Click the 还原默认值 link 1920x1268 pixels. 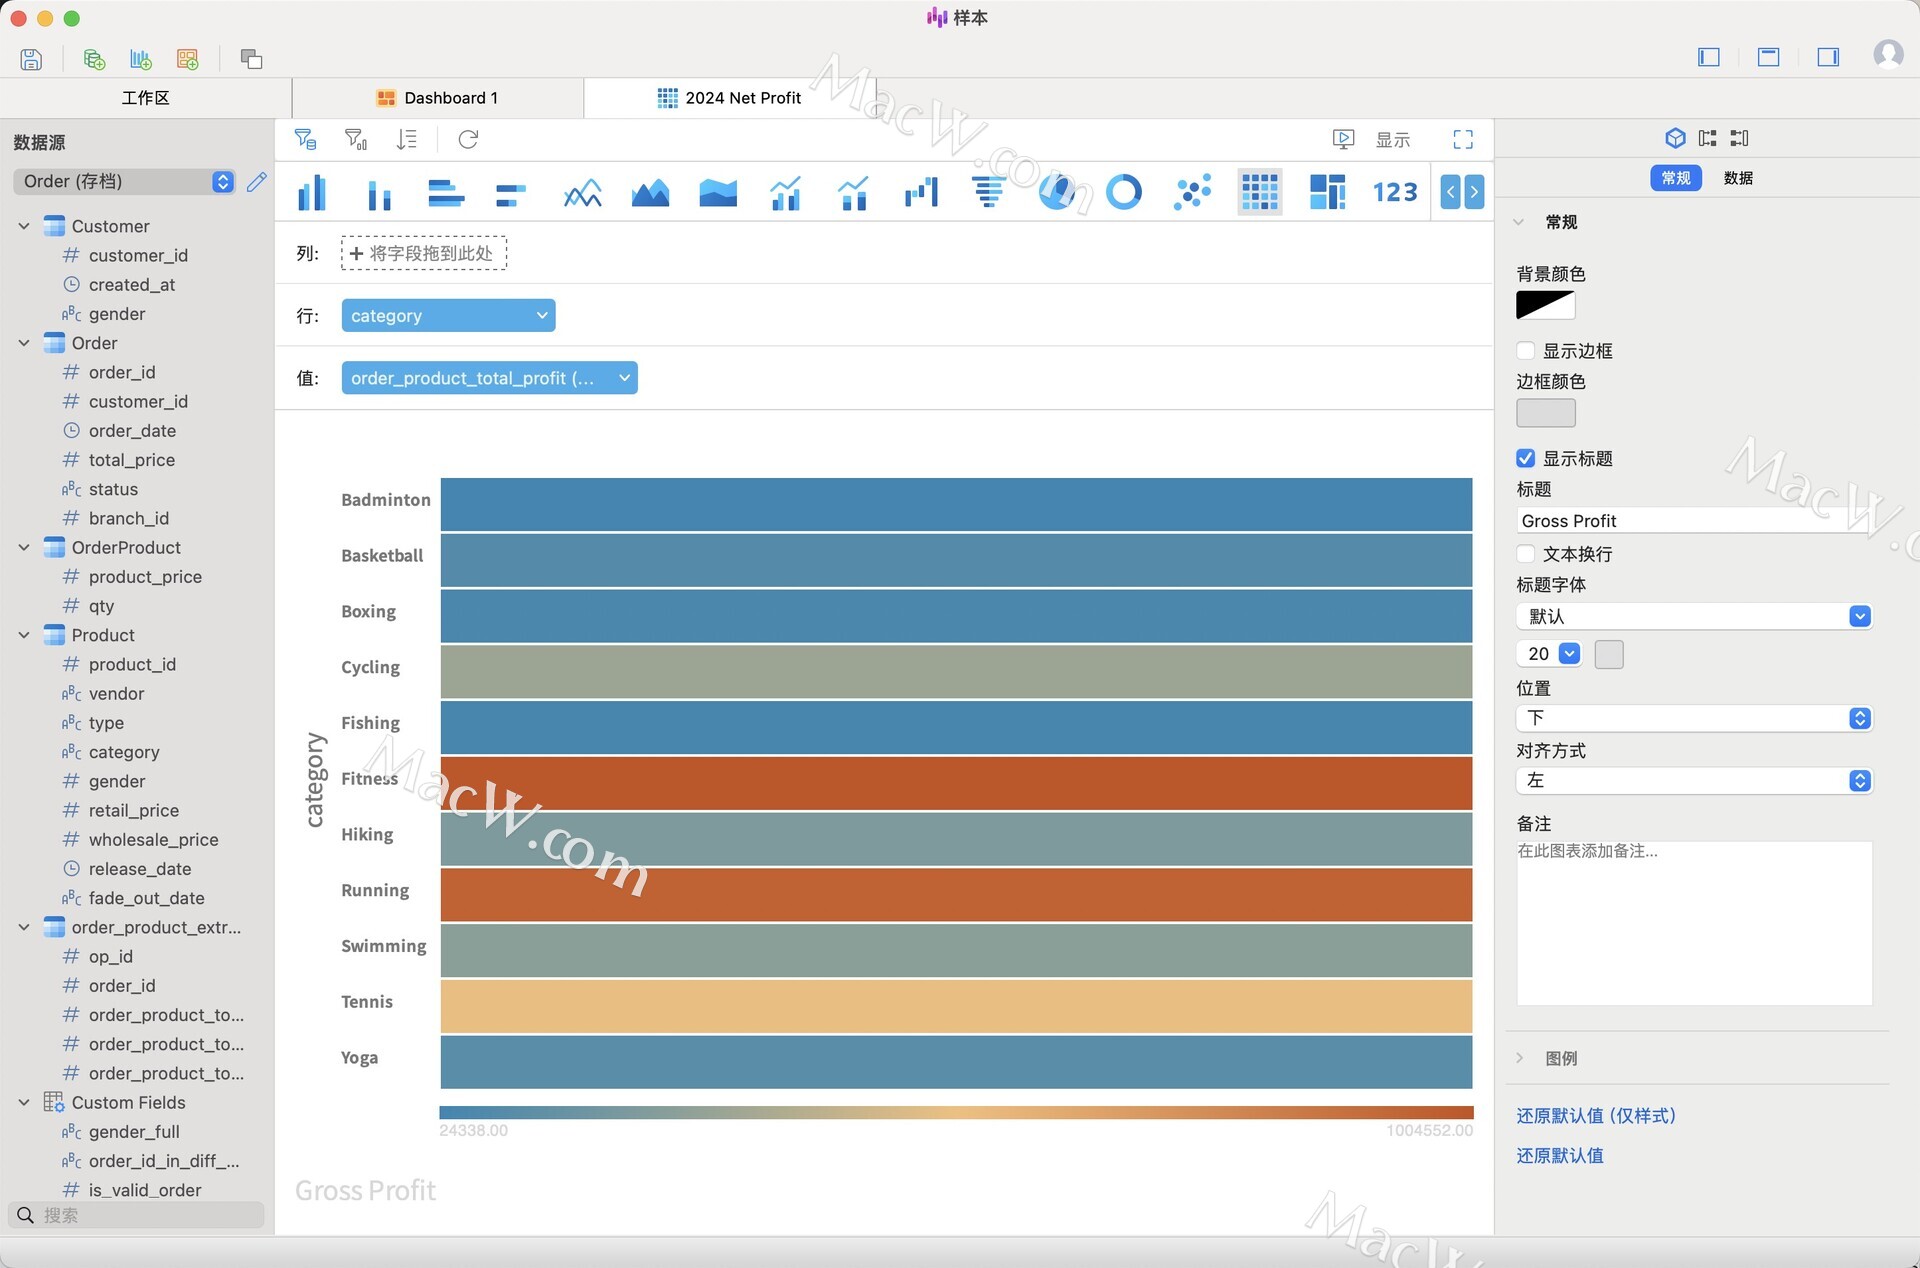pos(1560,1156)
